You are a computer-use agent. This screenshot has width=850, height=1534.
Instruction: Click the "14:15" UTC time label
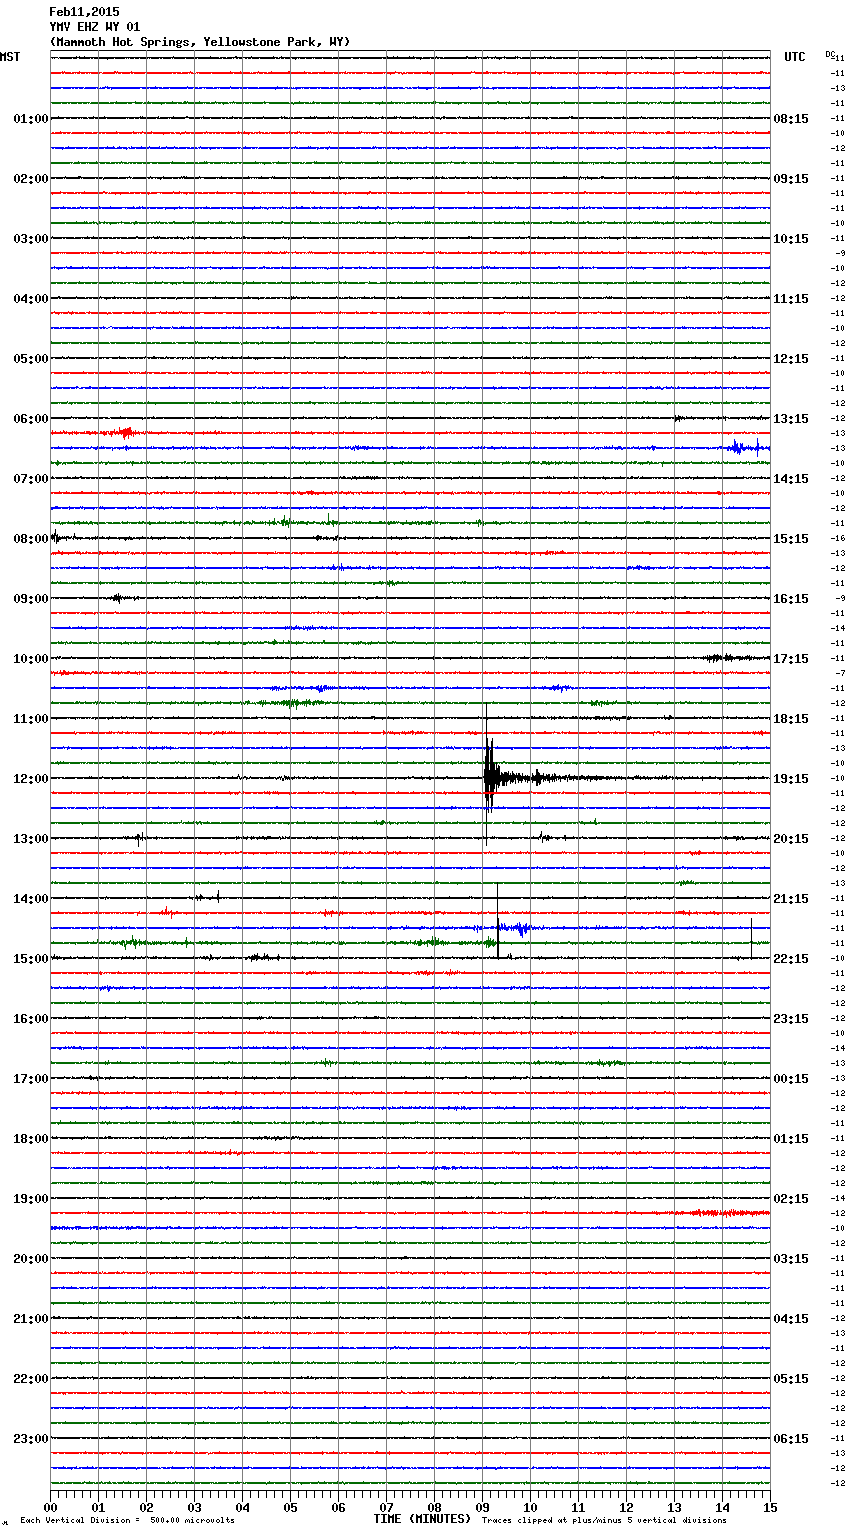pyautogui.click(x=791, y=479)
